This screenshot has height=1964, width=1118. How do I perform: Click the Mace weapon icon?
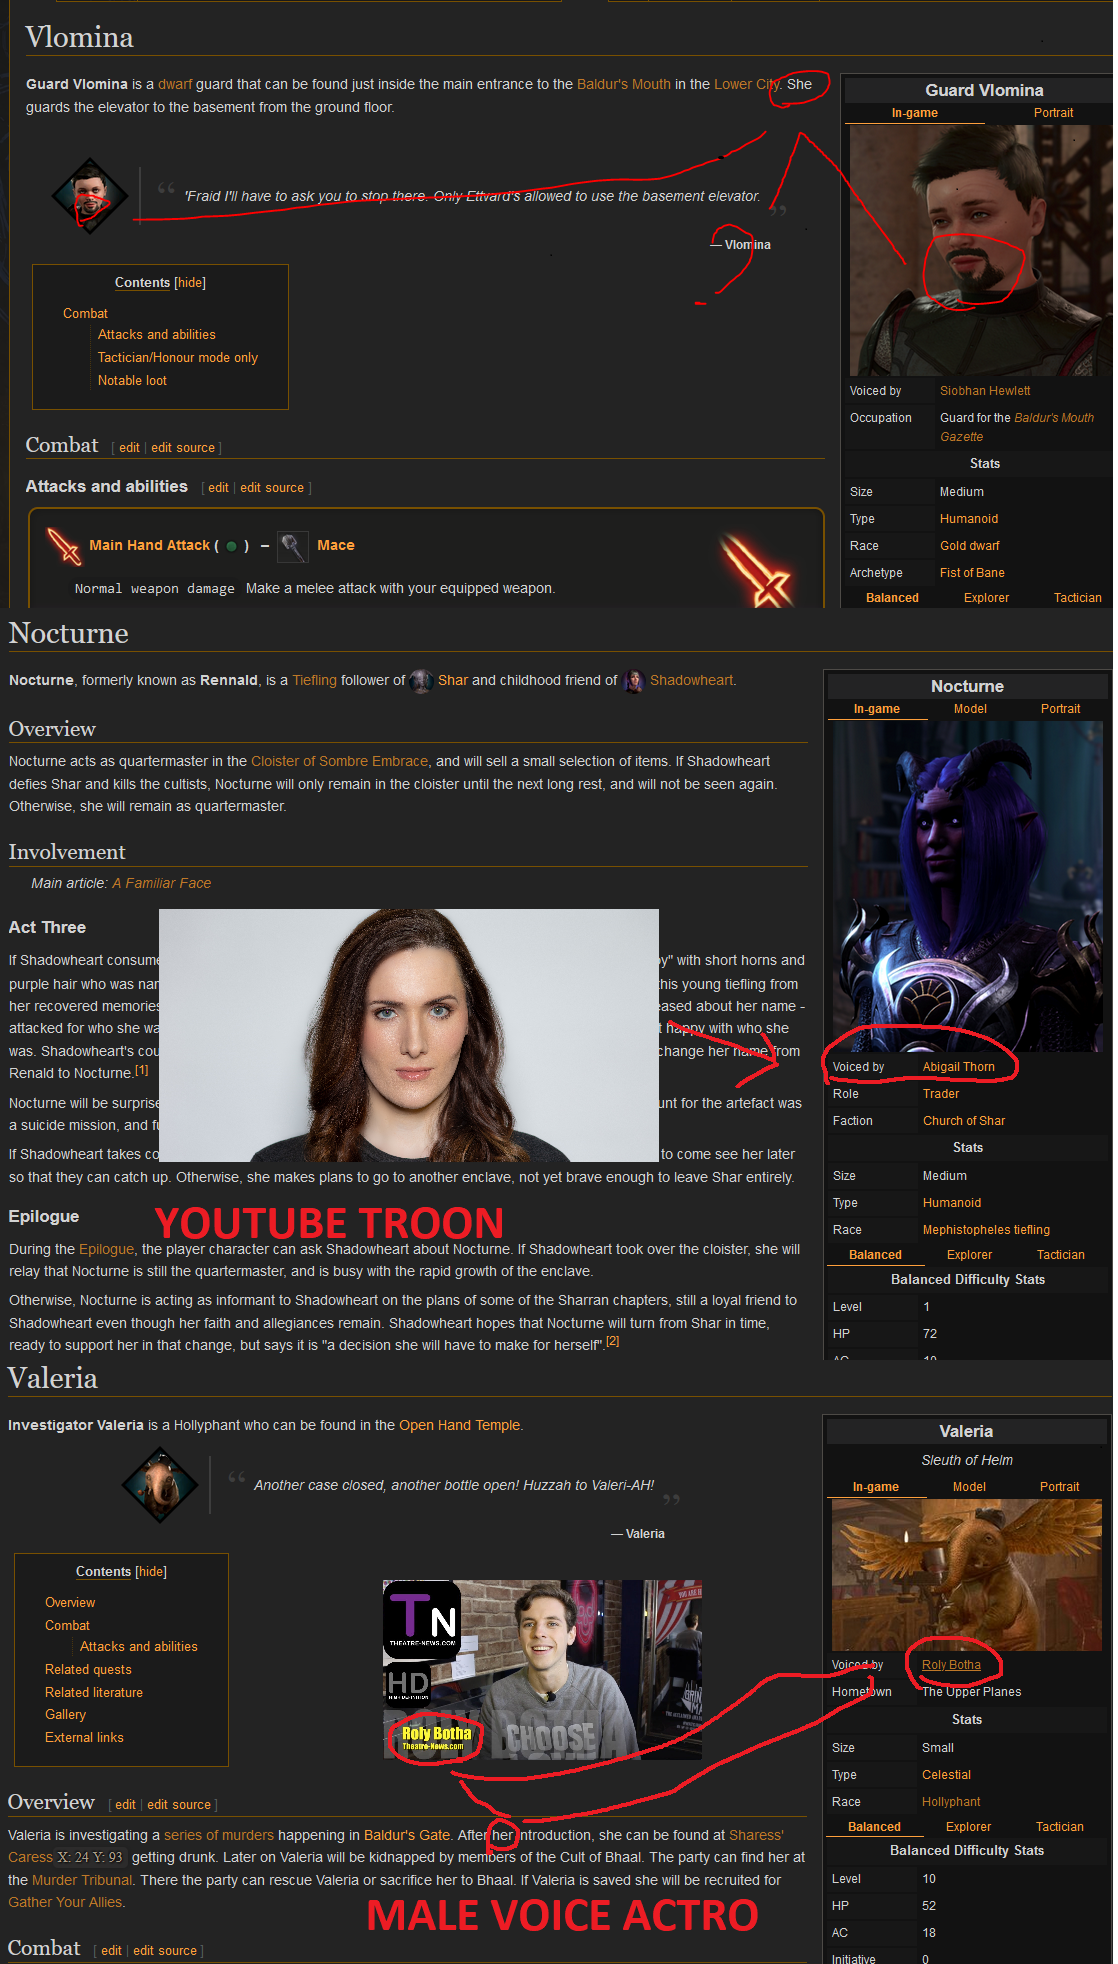(x=292, y=546)
